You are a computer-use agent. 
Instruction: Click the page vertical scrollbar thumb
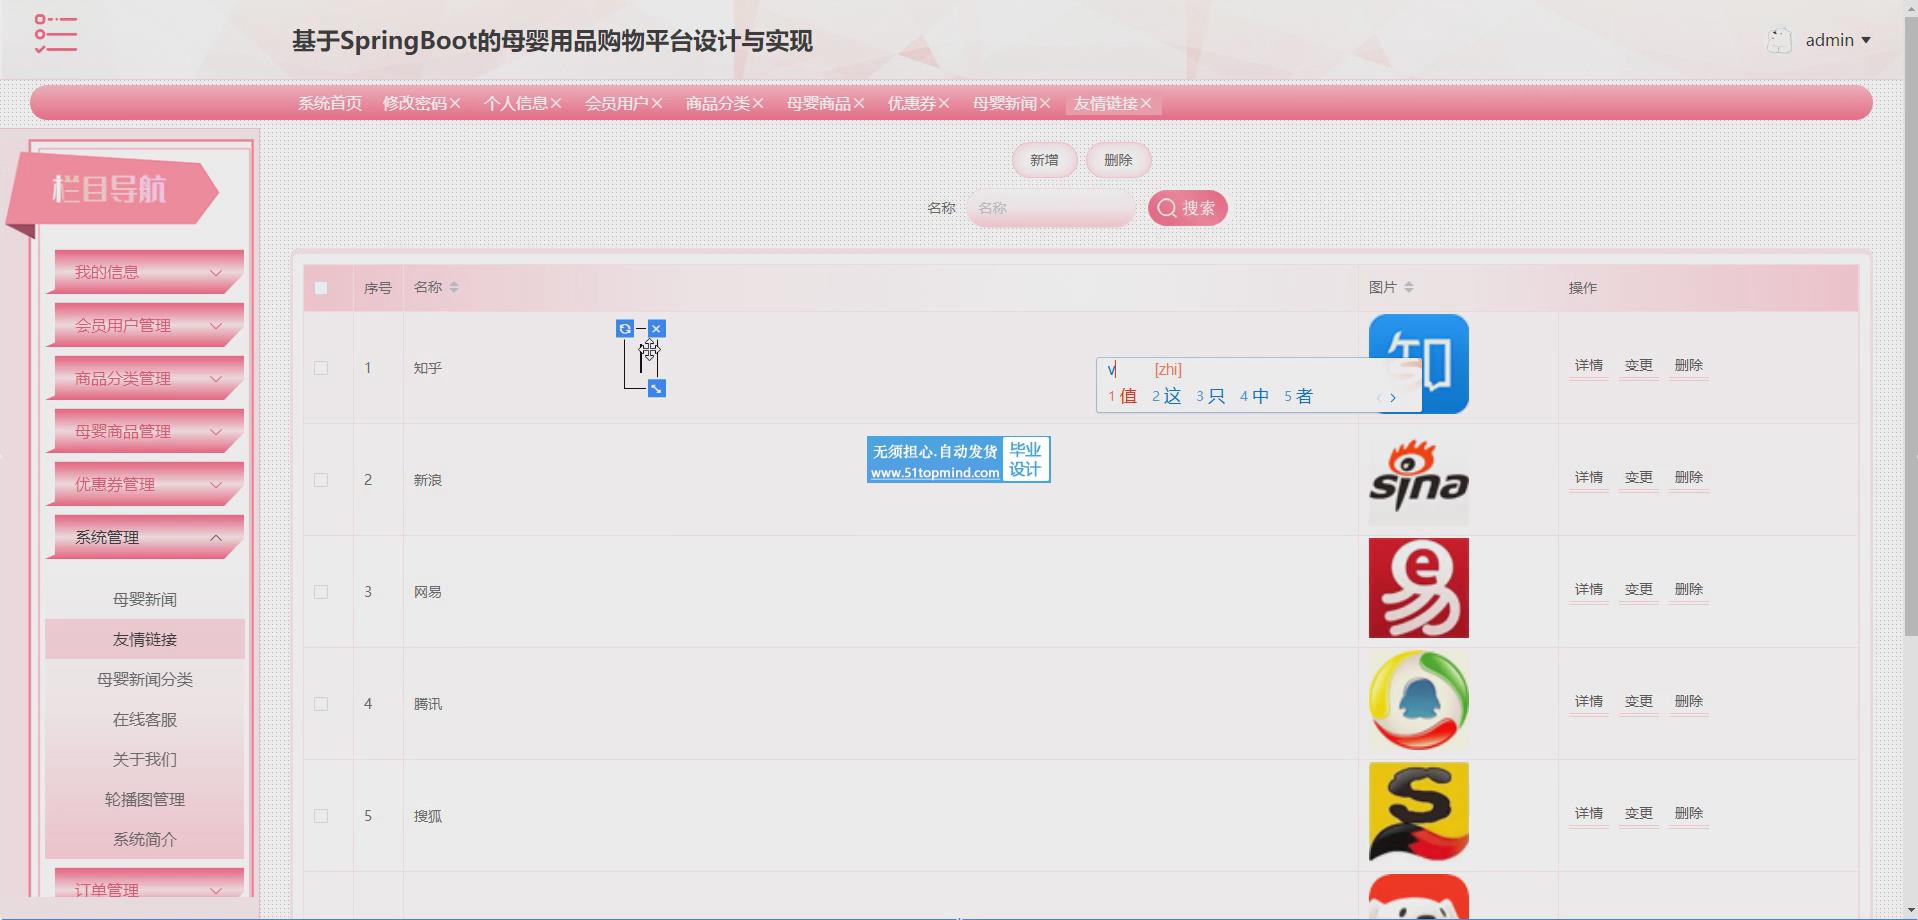(1910, 325)
